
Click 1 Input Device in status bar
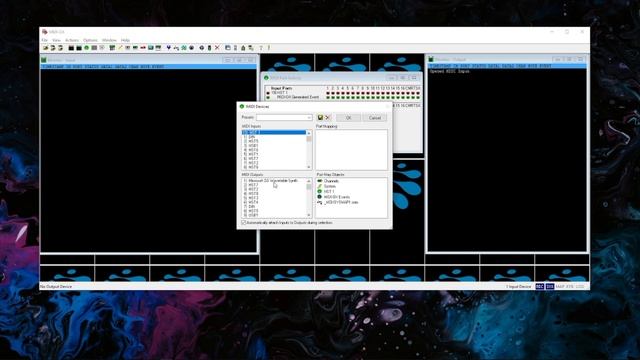point(519,287)
